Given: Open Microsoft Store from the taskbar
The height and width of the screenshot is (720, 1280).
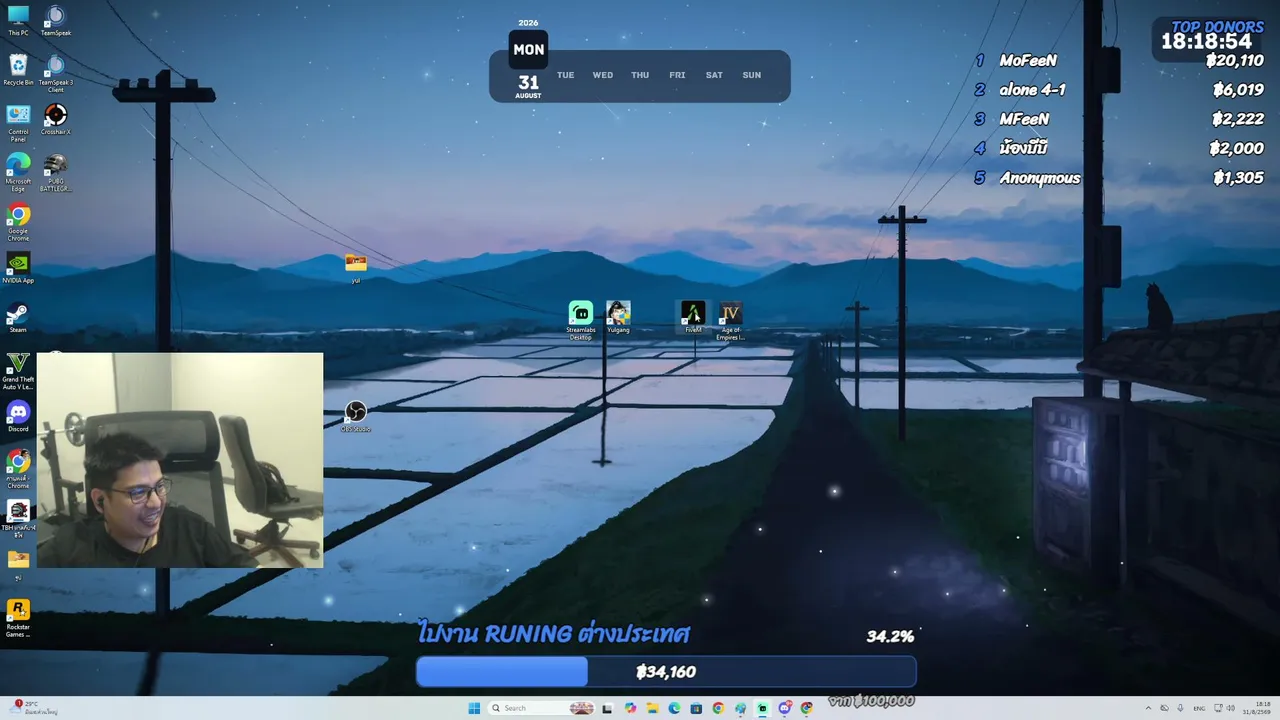Looking at the screenshot, I should pyautogui.click(x=696, y=708).
